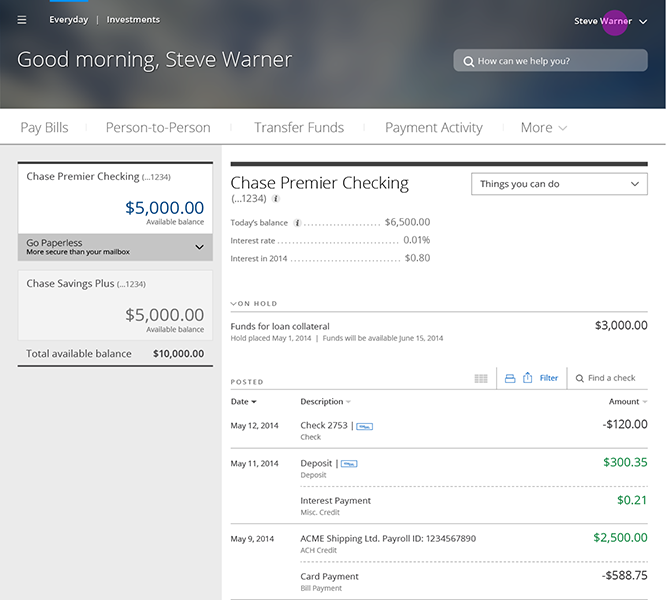The height and width of the screenshot is (600, 666).
Task: Click the print icon in Posted toolbar
Action: pyautogui.click(x=510, y=378)
